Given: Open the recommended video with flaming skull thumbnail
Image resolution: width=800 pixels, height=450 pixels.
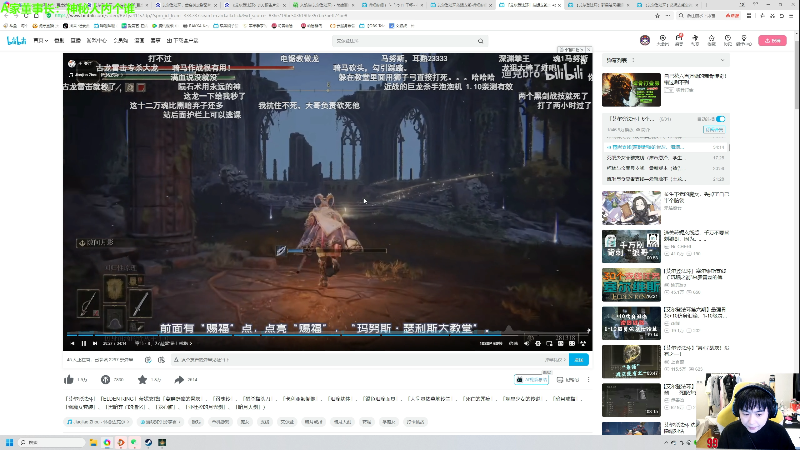Looking at the screenshot, I should [x=631, y=90].
